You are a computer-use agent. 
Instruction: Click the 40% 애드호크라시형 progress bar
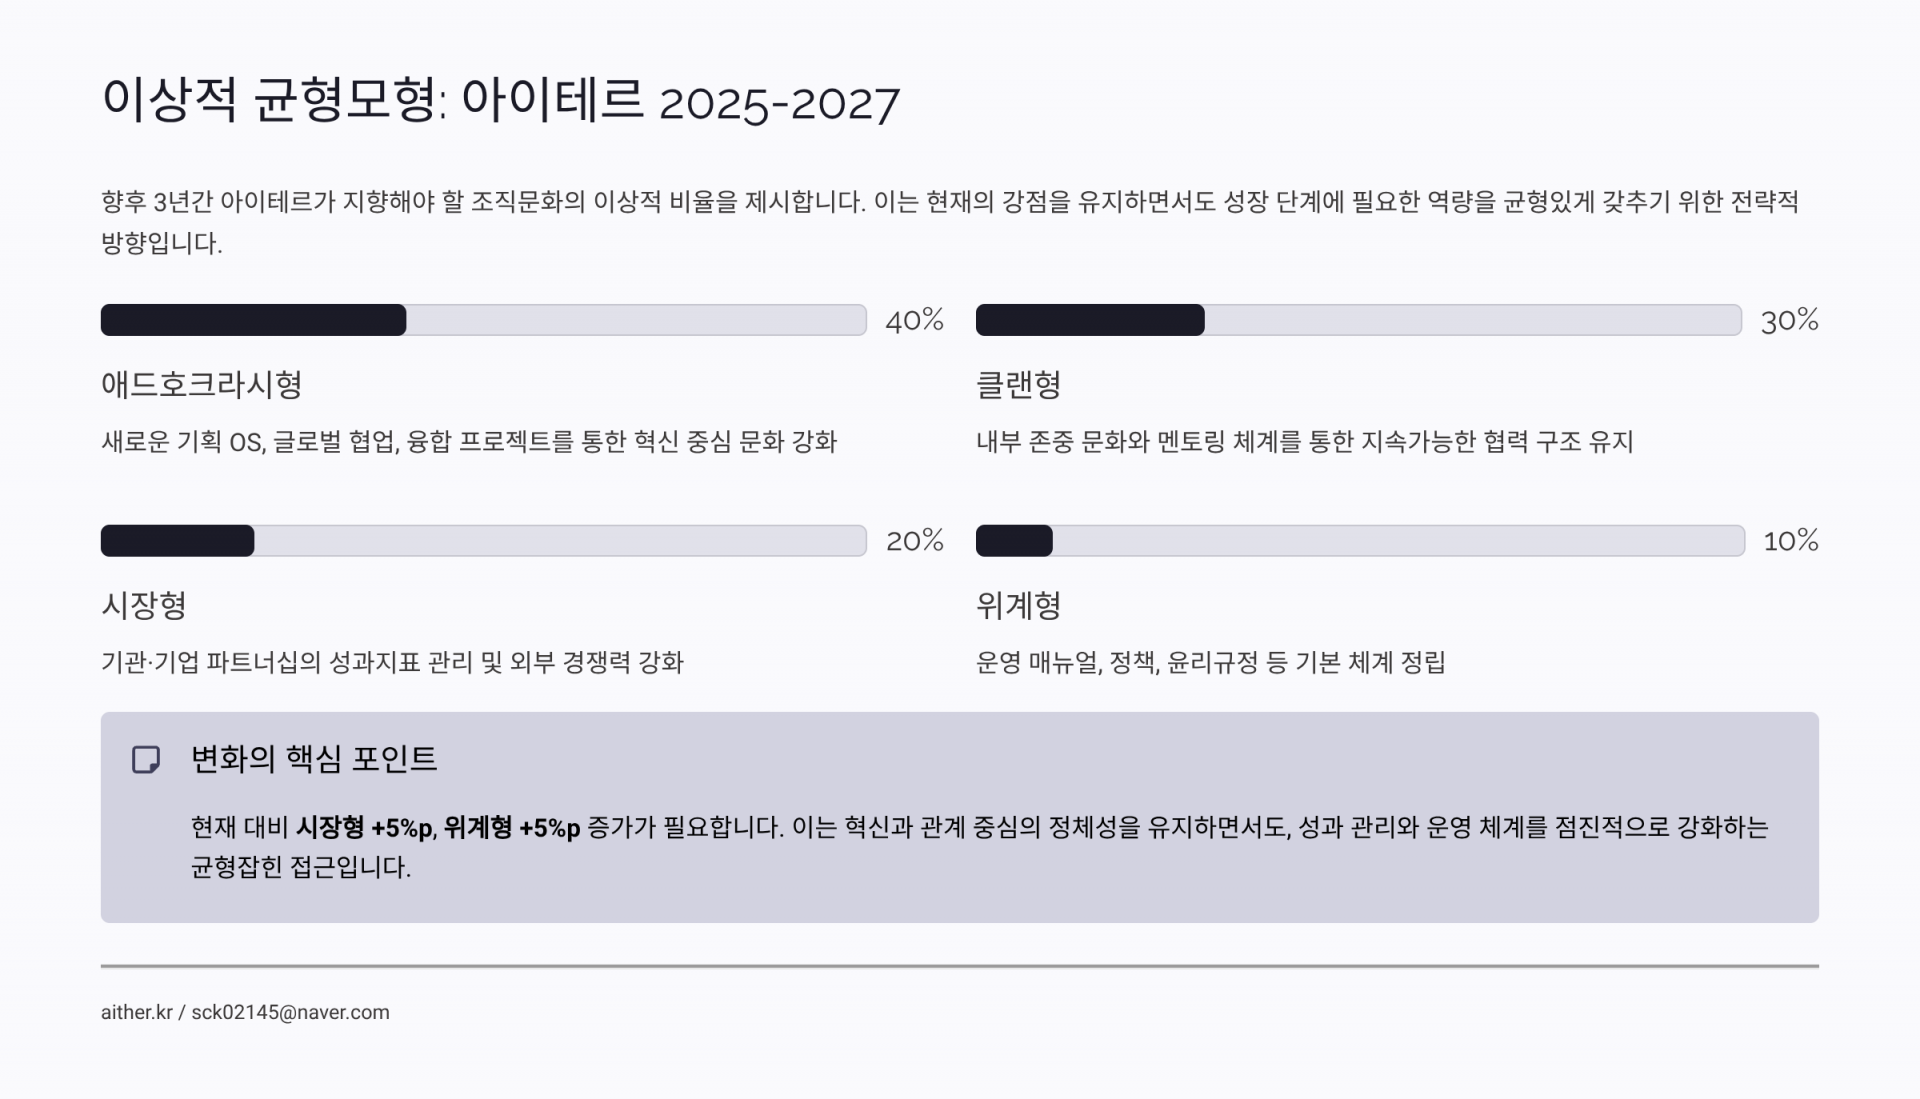483,320
